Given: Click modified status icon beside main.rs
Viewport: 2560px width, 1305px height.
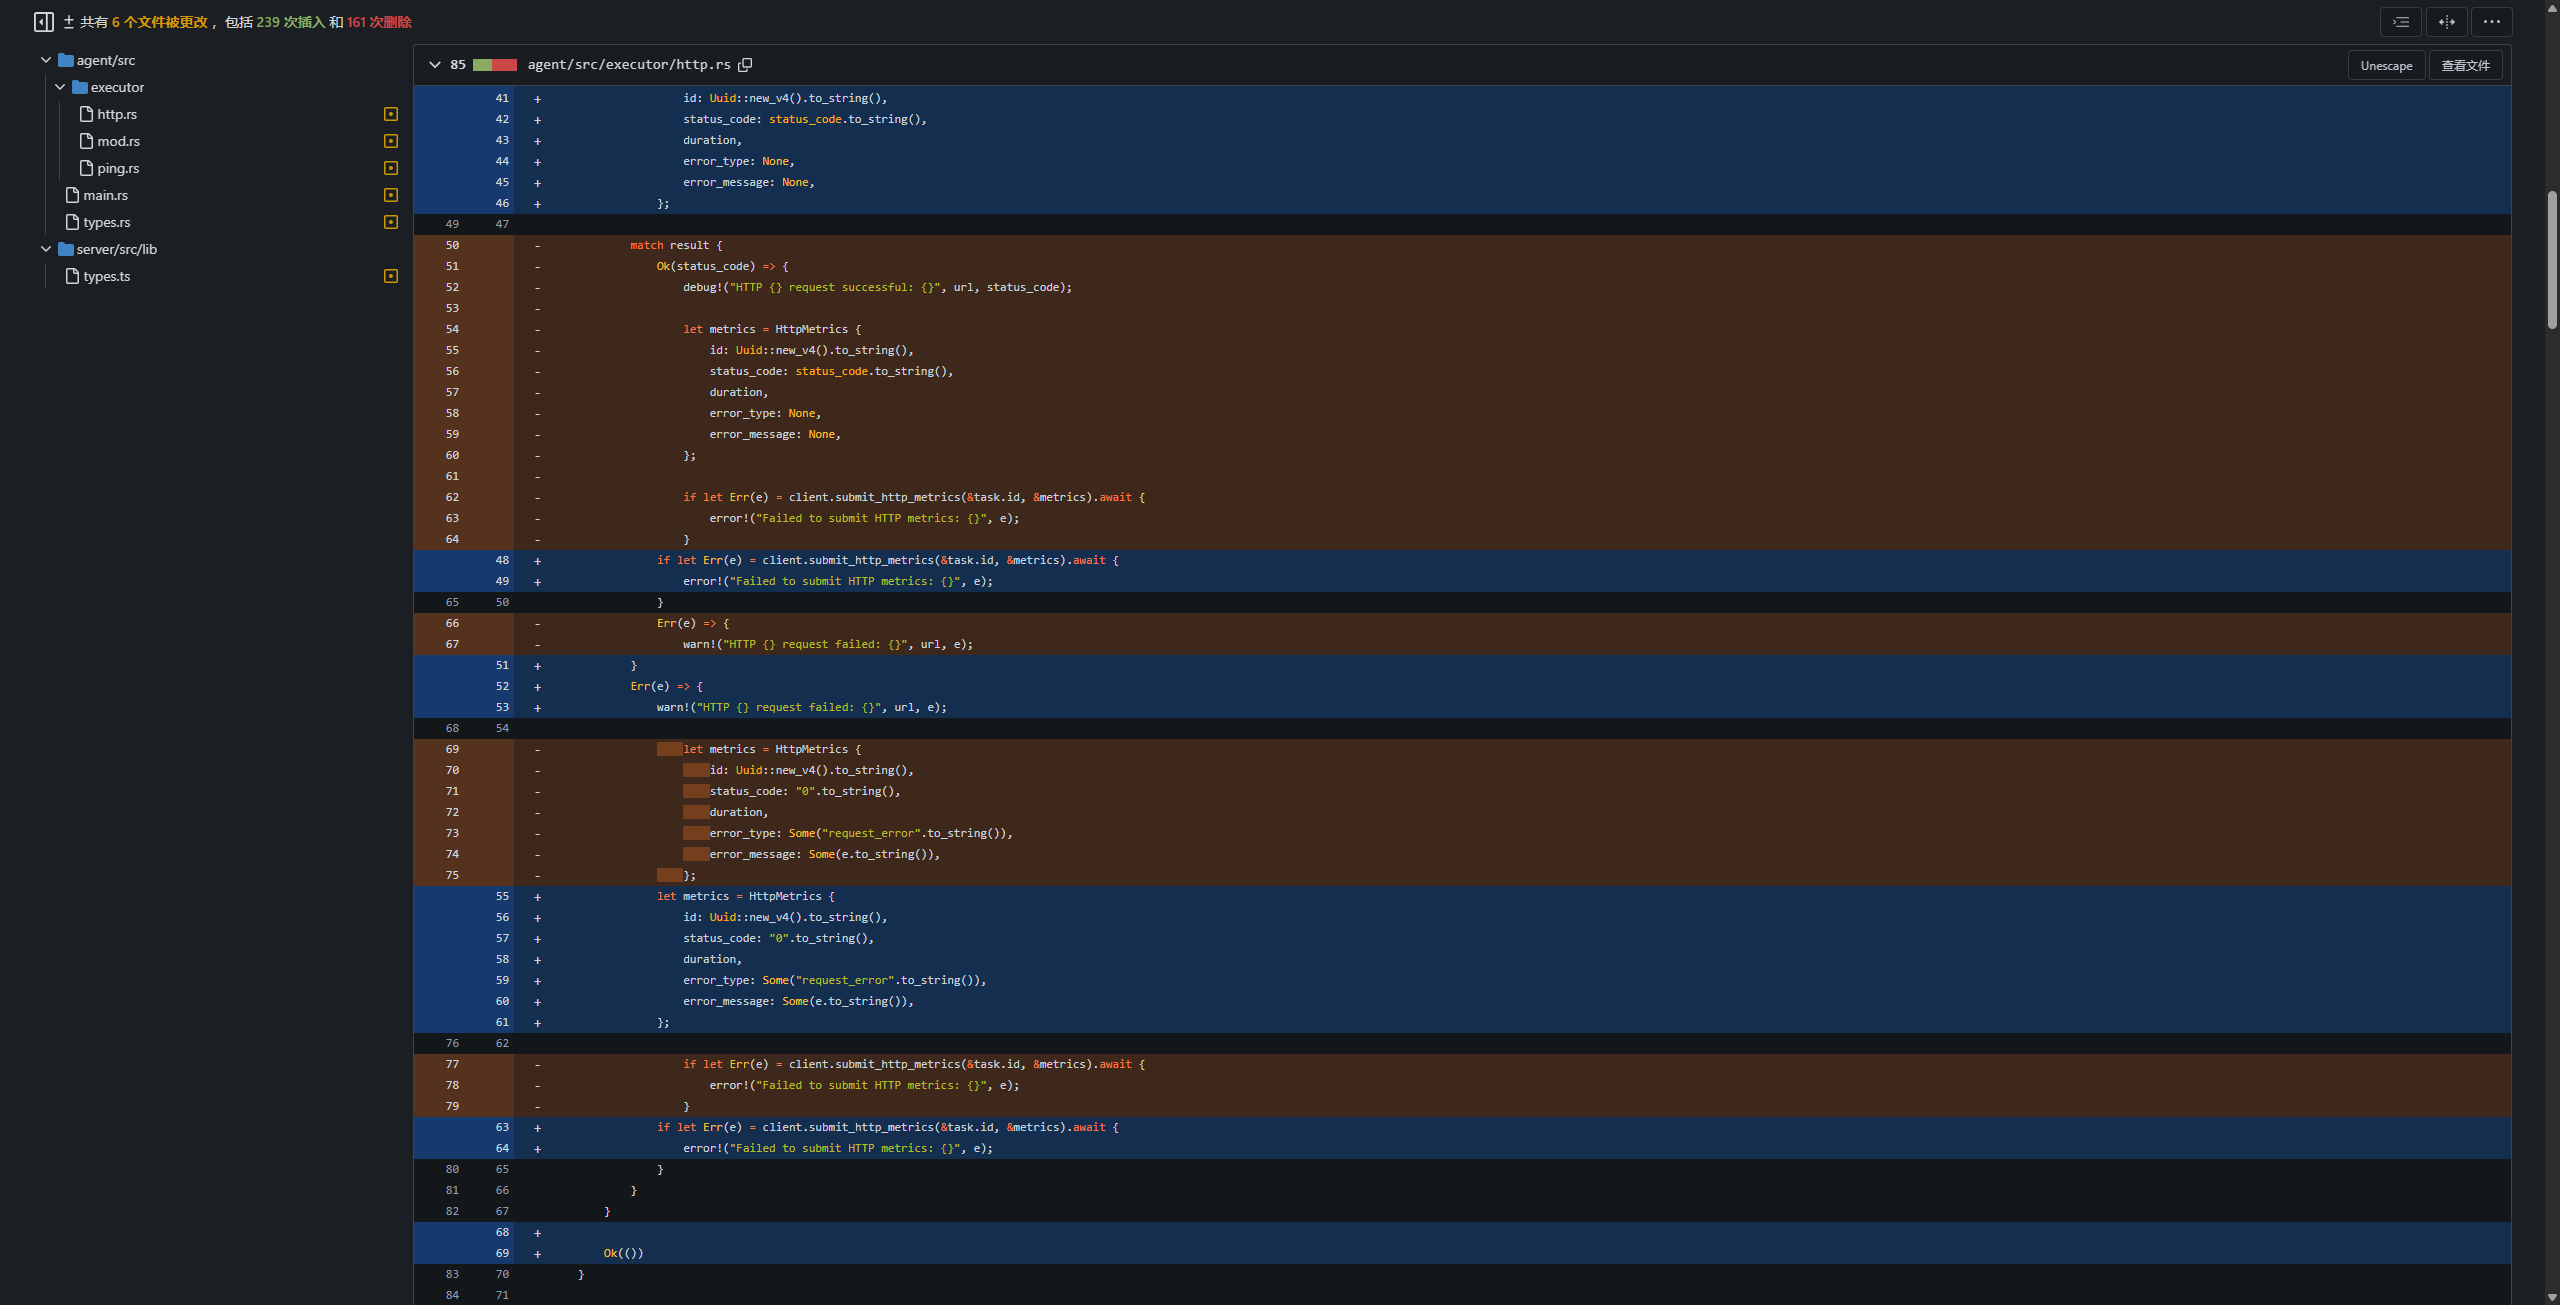Looking at the screenshot, I should coord(391,195).
